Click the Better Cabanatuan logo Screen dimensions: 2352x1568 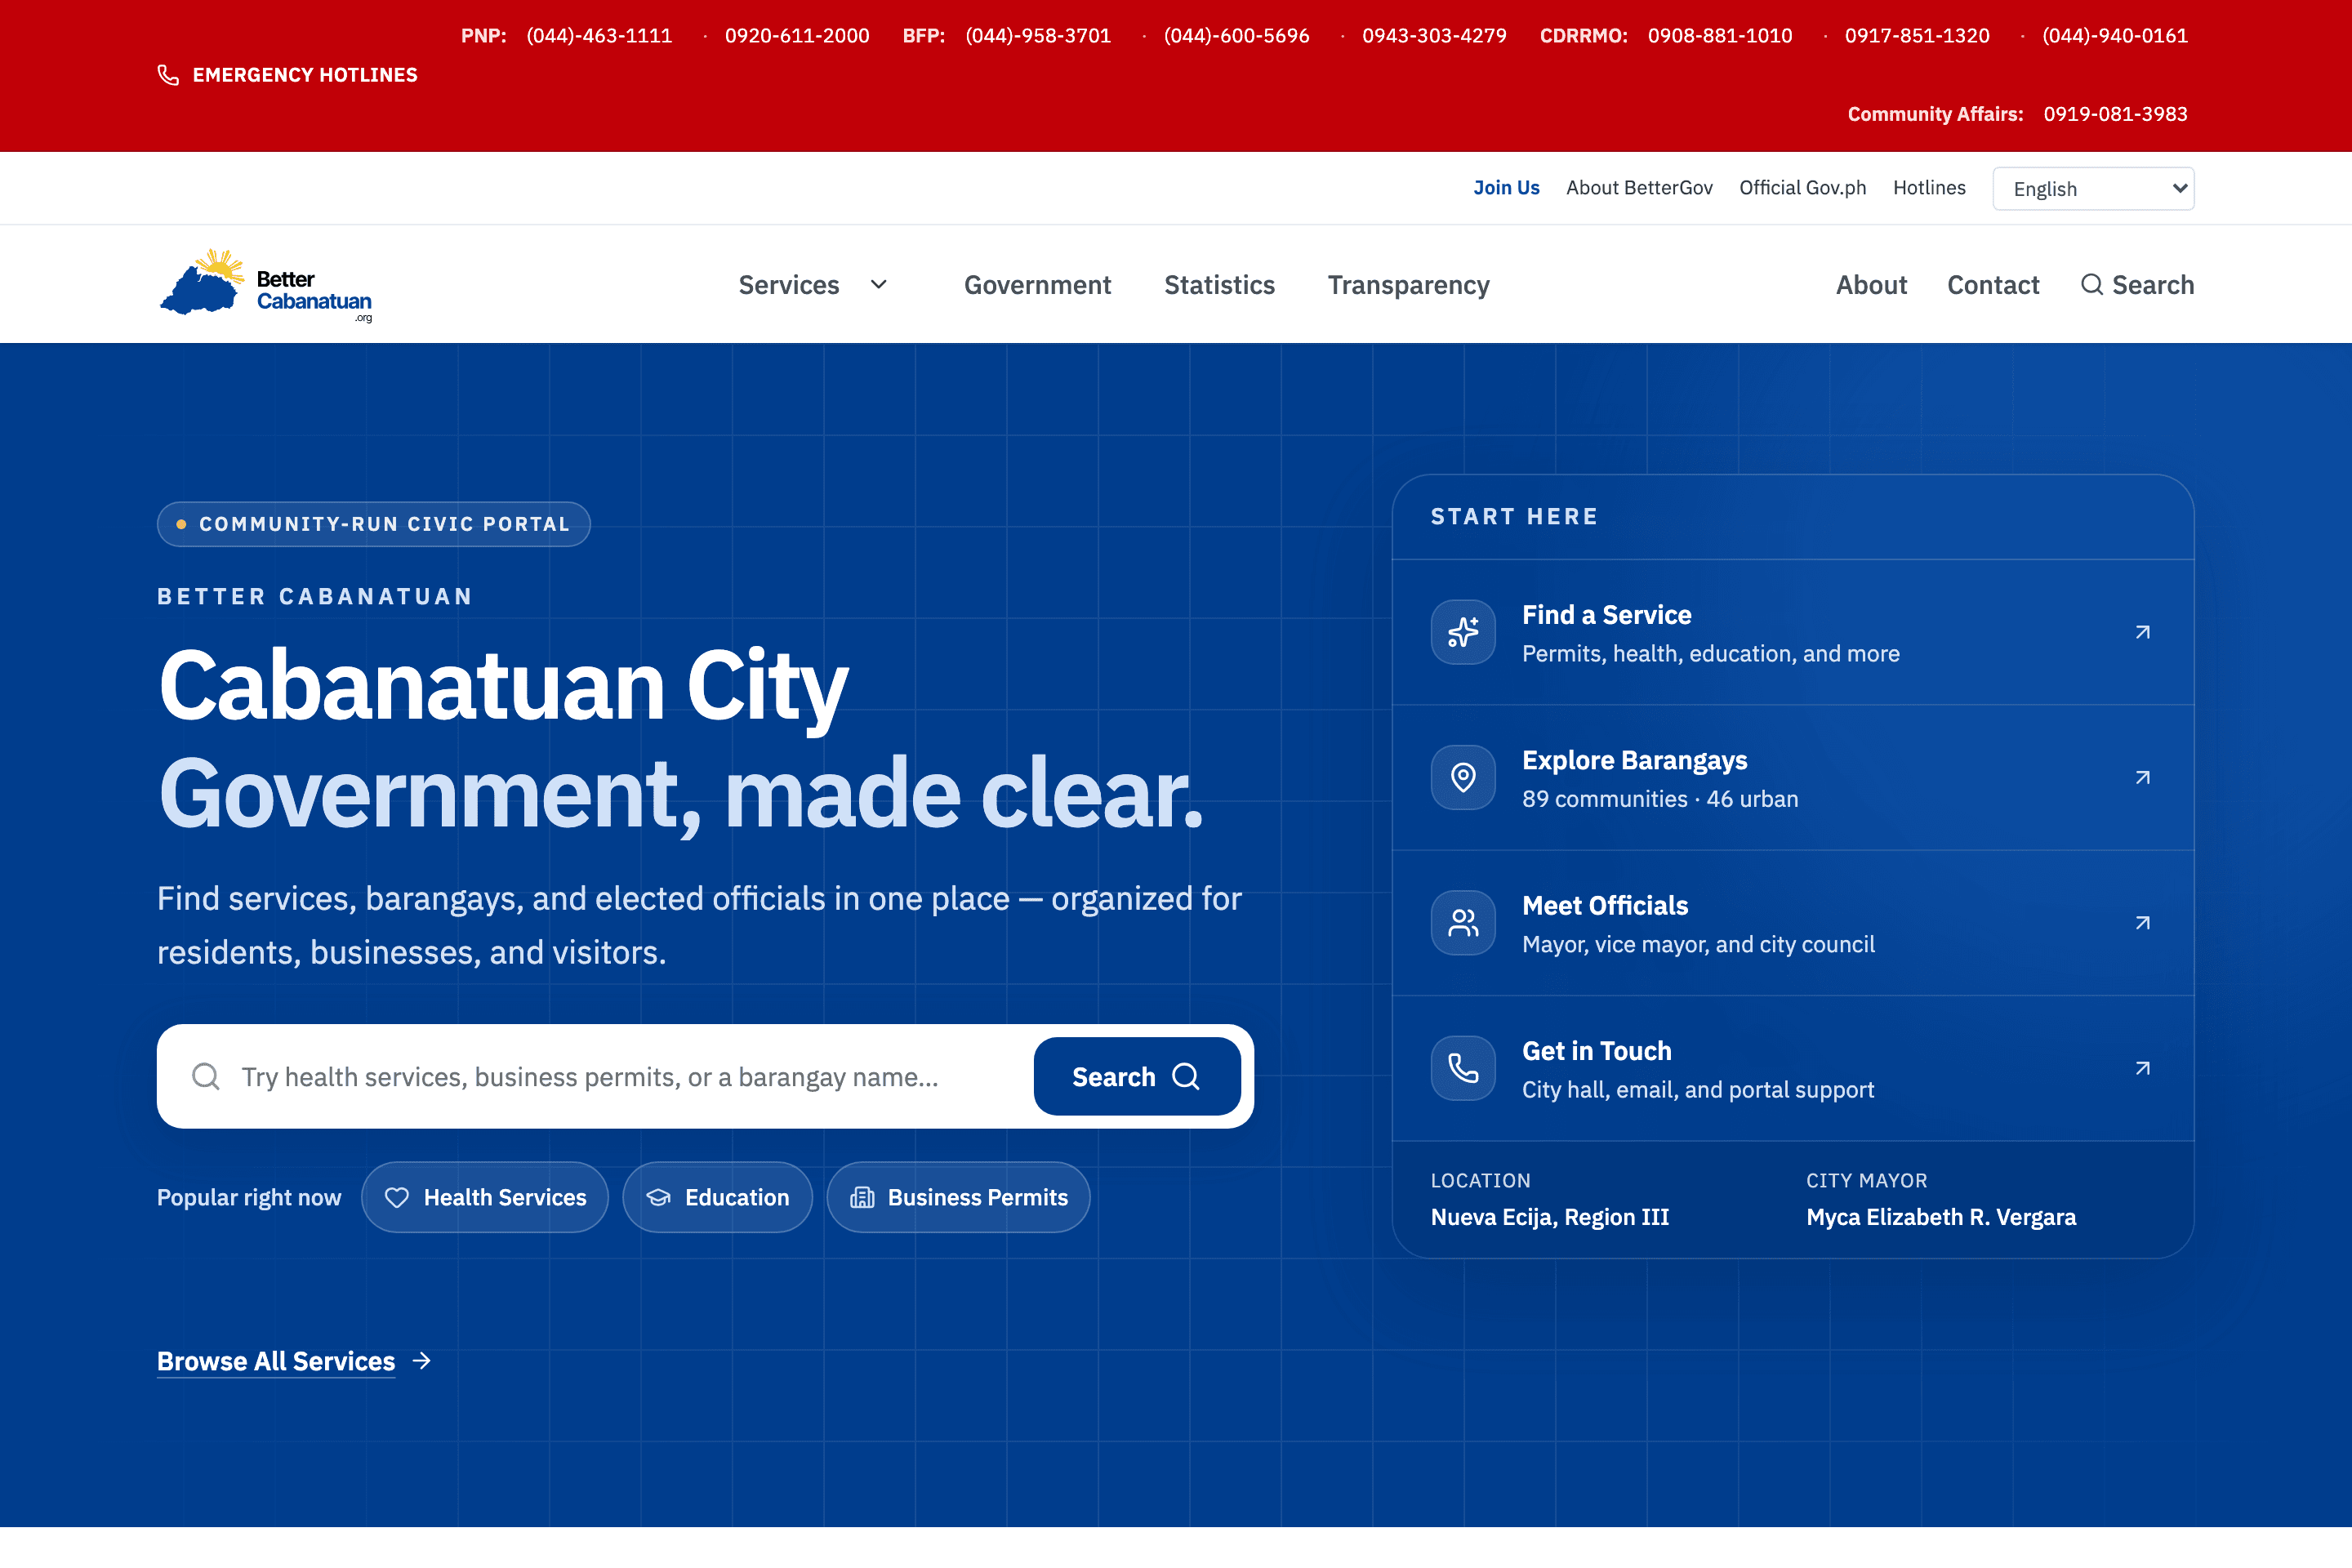tap(266, 286)
